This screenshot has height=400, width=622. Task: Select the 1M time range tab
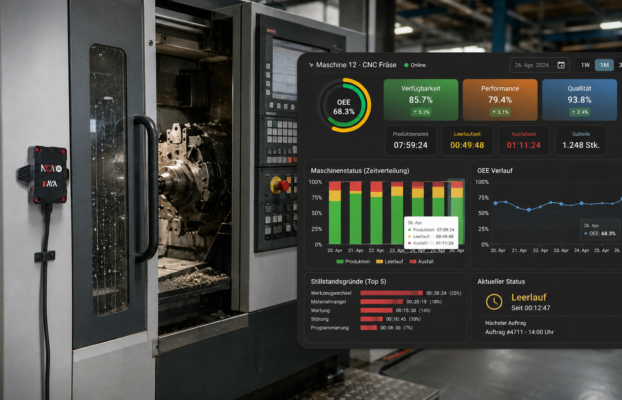604,65
